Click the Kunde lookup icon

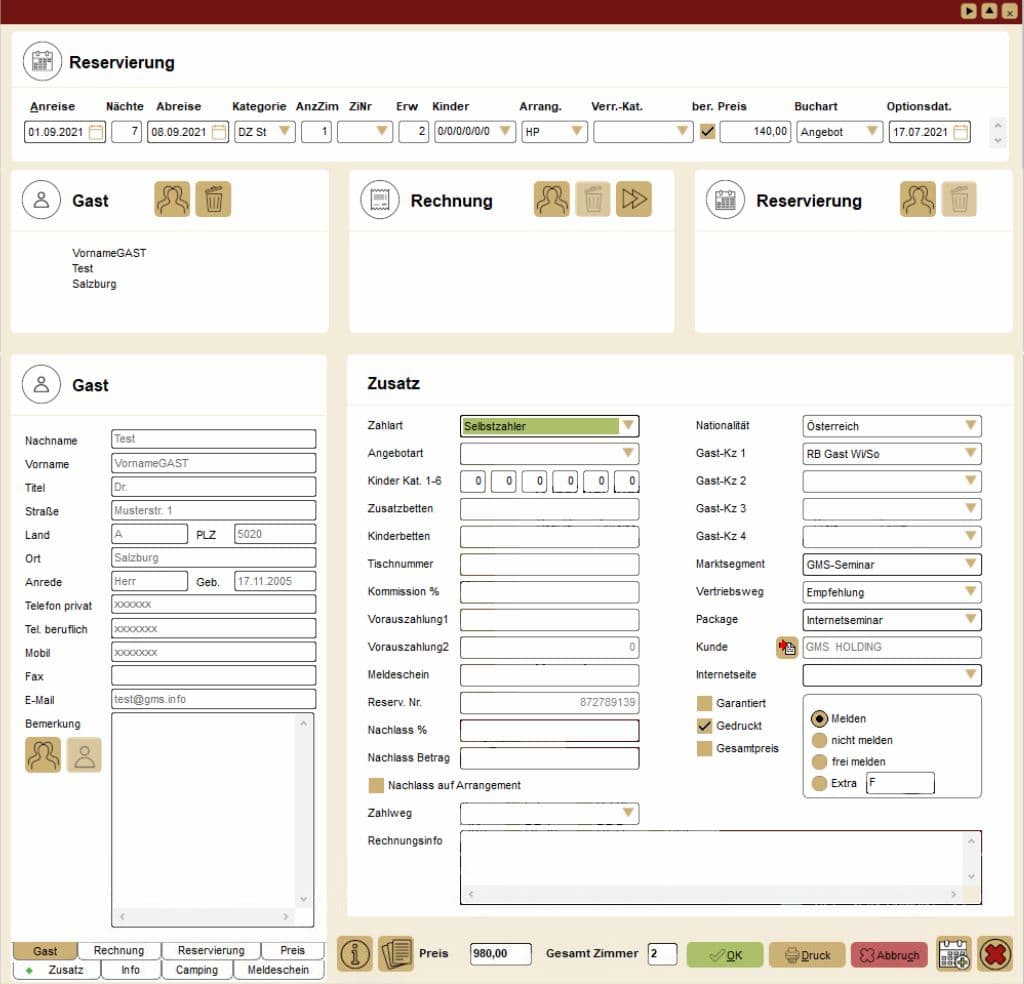(x=787, y=648)
